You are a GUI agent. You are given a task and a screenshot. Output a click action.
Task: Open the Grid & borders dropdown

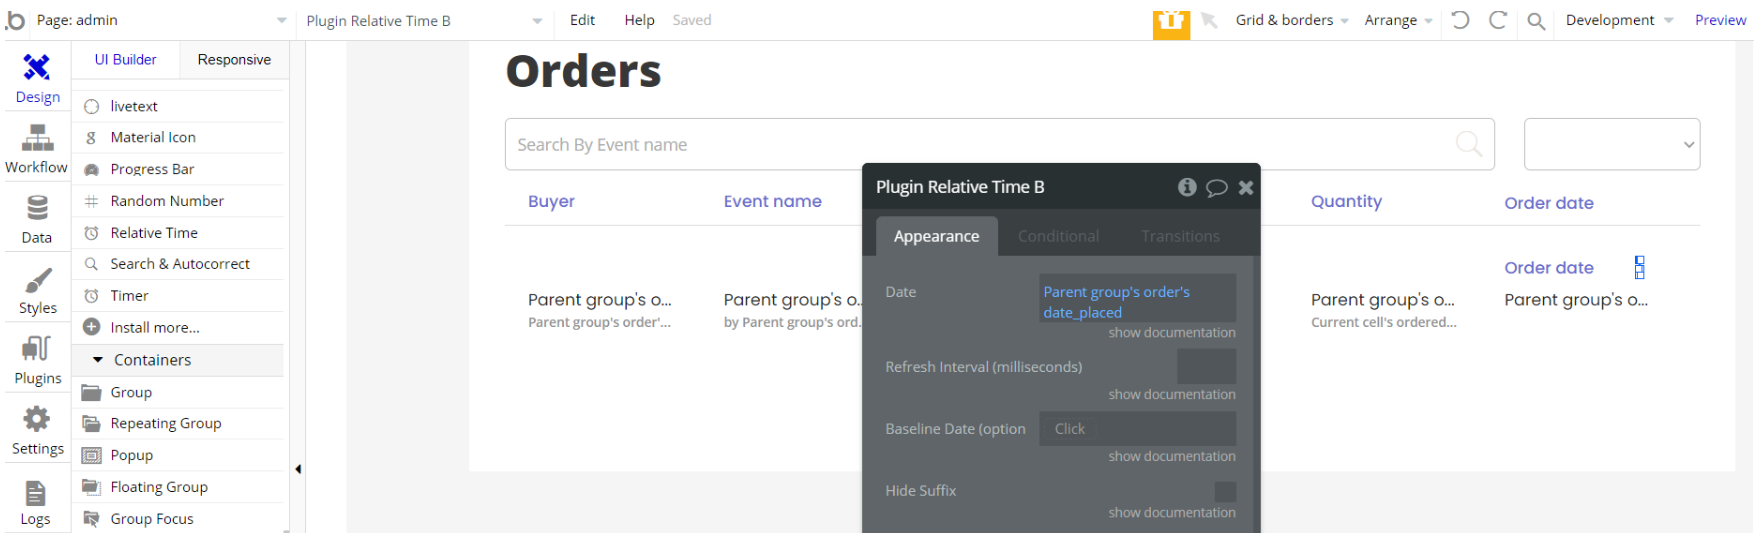click(1291, 20)
